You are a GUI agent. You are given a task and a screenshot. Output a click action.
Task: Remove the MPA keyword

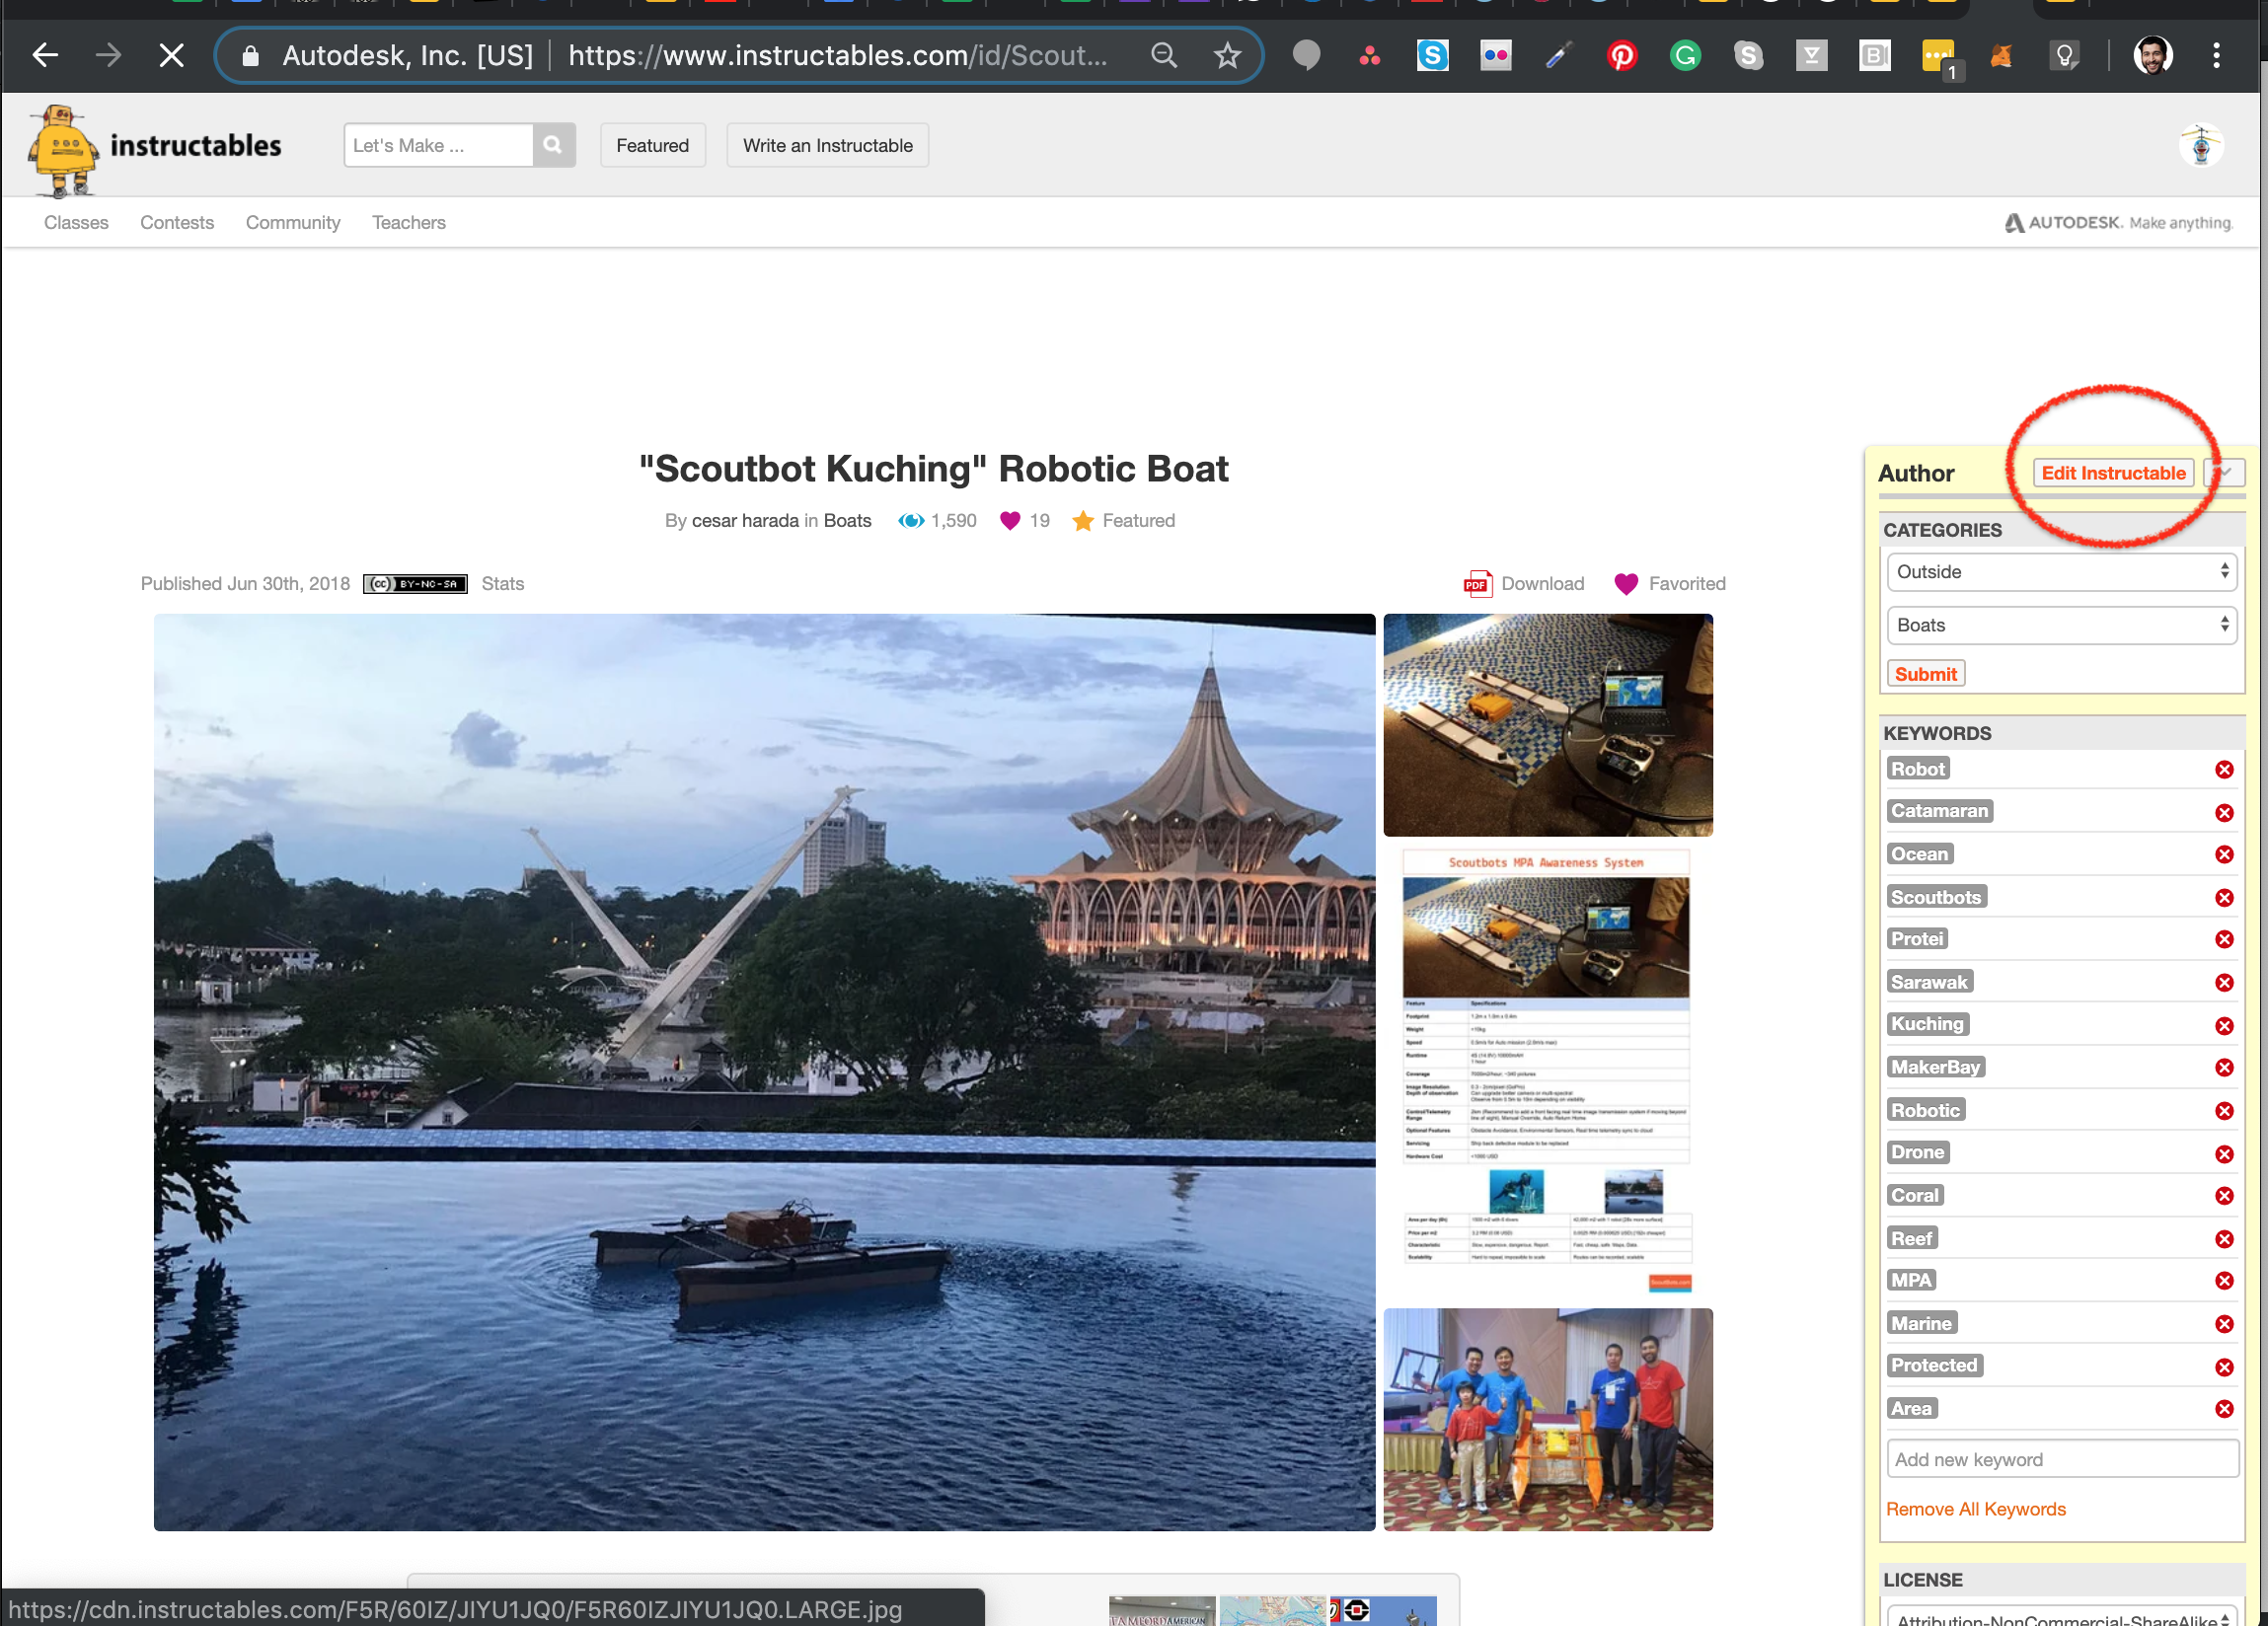tap(2224, 1280)
